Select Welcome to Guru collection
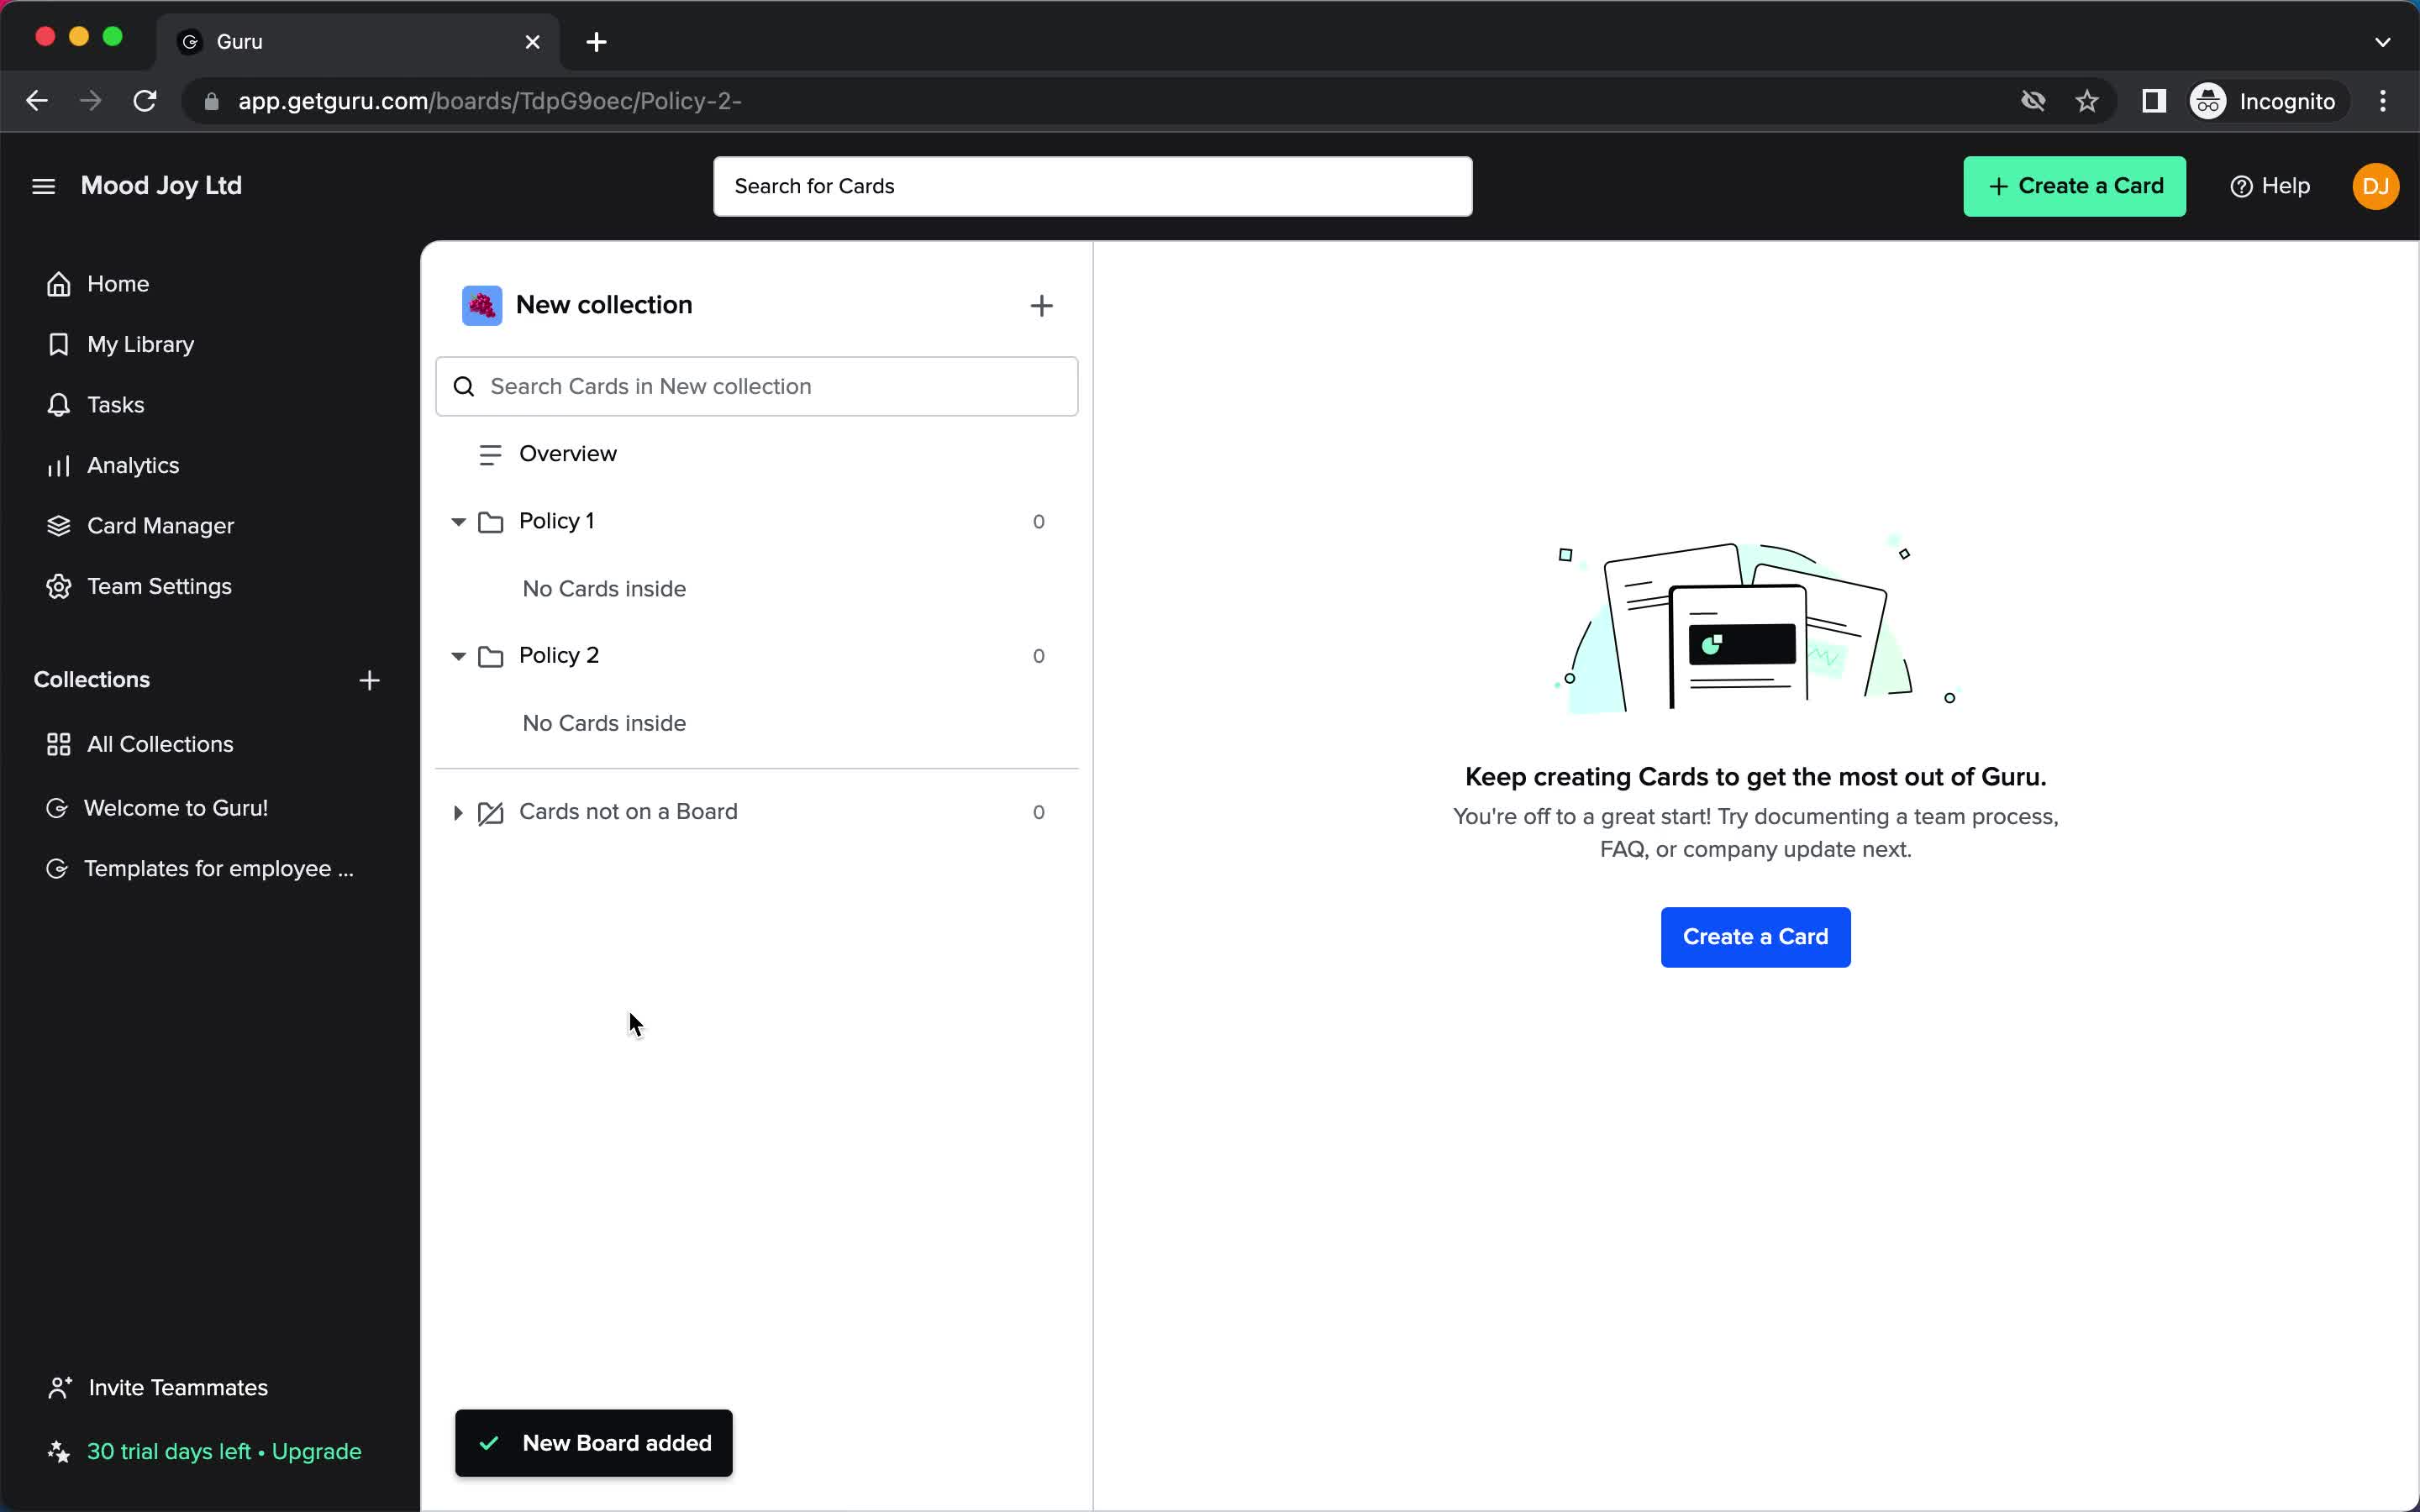 click(x=174, y=806)
